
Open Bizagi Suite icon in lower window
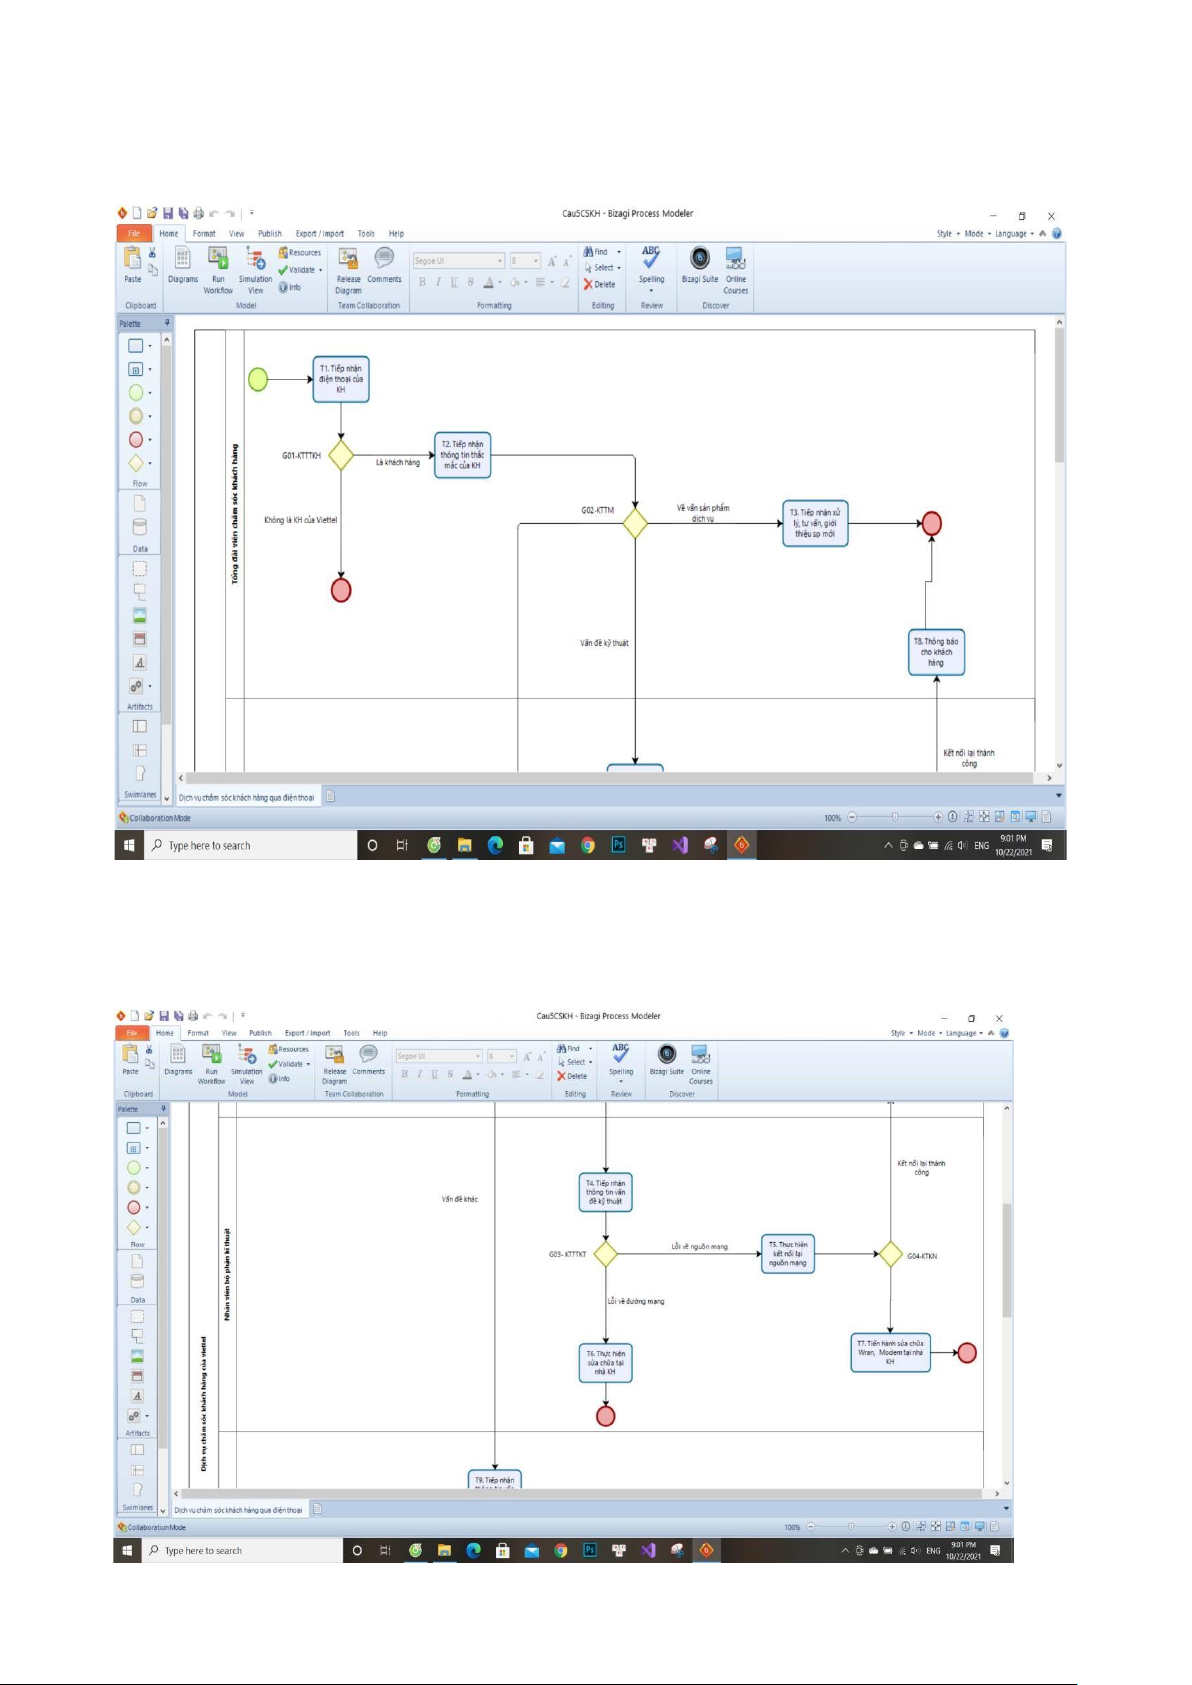click(667, 1054)
